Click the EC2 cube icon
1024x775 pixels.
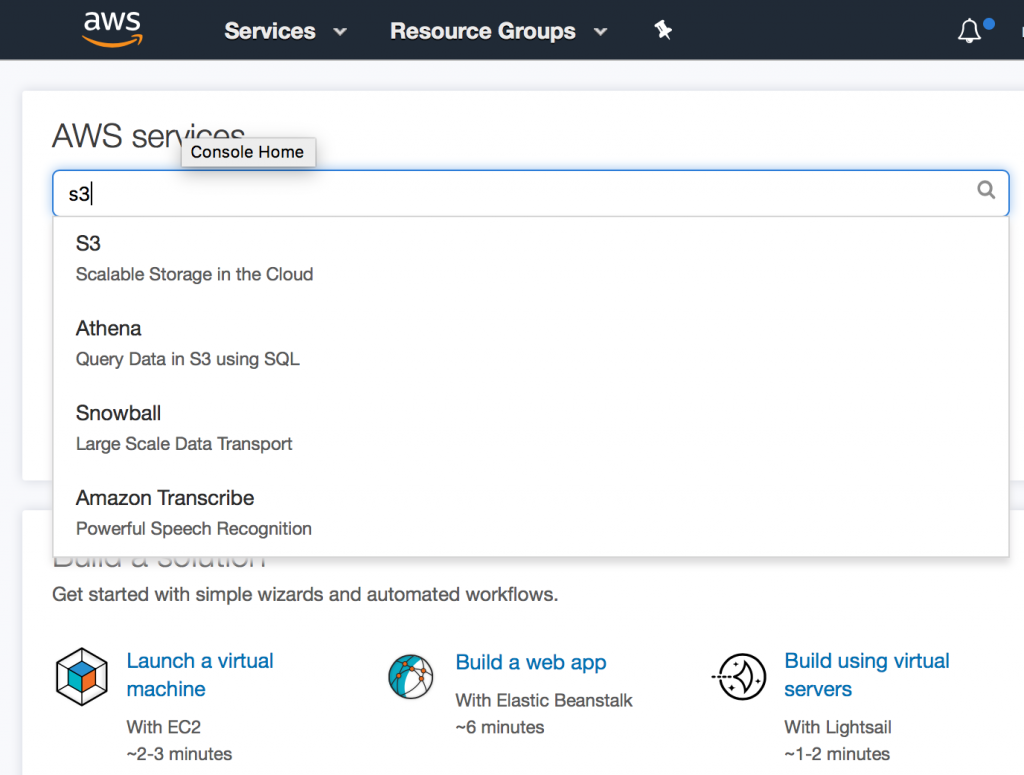point(80,676)
